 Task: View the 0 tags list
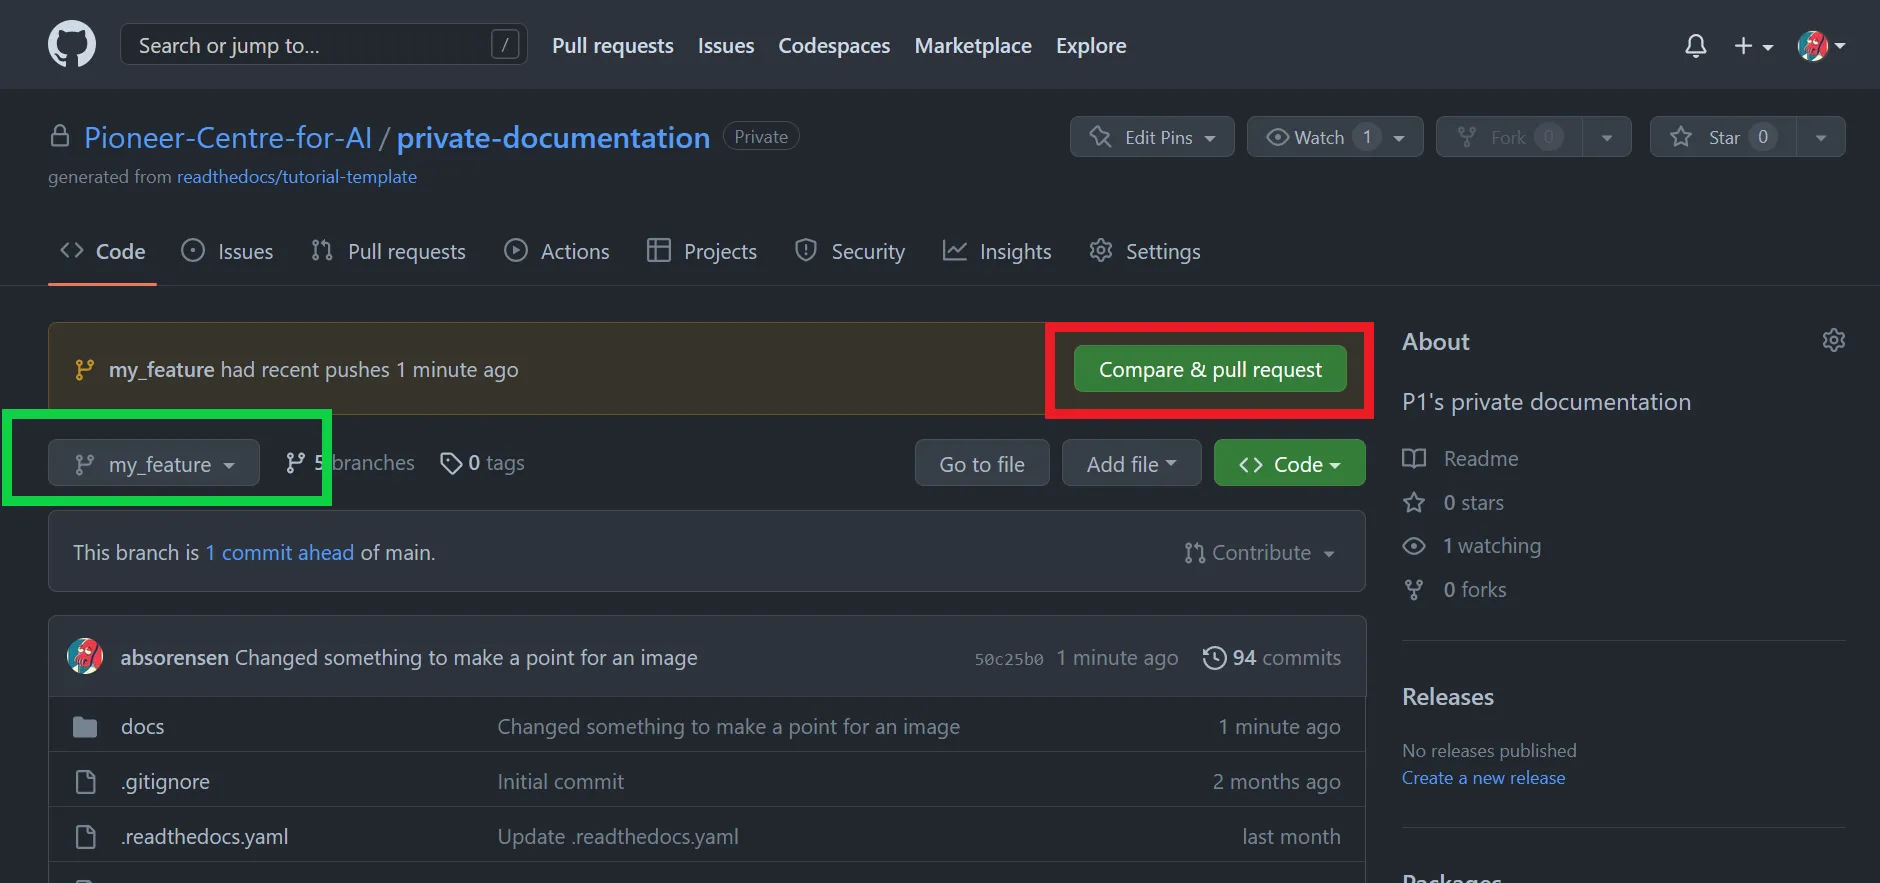coord(482,463)
